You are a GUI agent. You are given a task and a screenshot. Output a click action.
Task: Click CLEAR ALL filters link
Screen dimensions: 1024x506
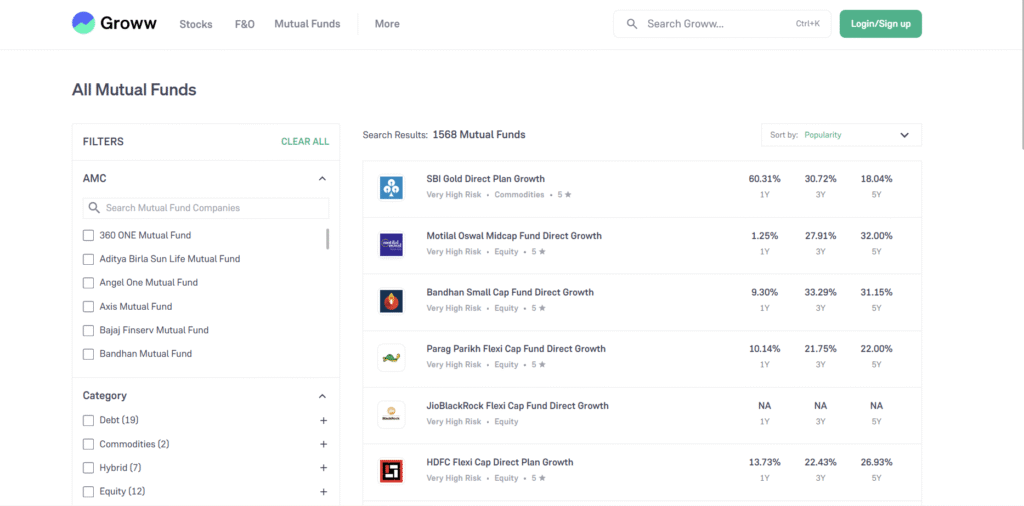pos(305,142)
